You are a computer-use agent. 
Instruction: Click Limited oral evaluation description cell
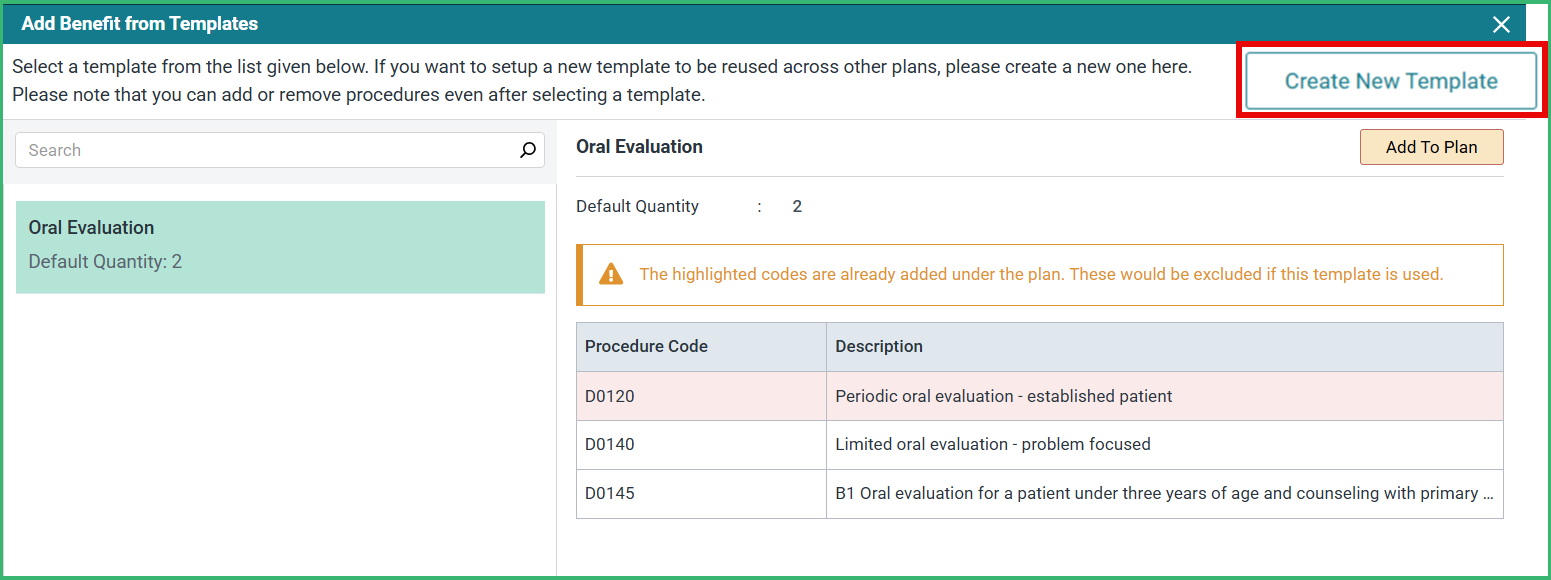(1165, 444)
